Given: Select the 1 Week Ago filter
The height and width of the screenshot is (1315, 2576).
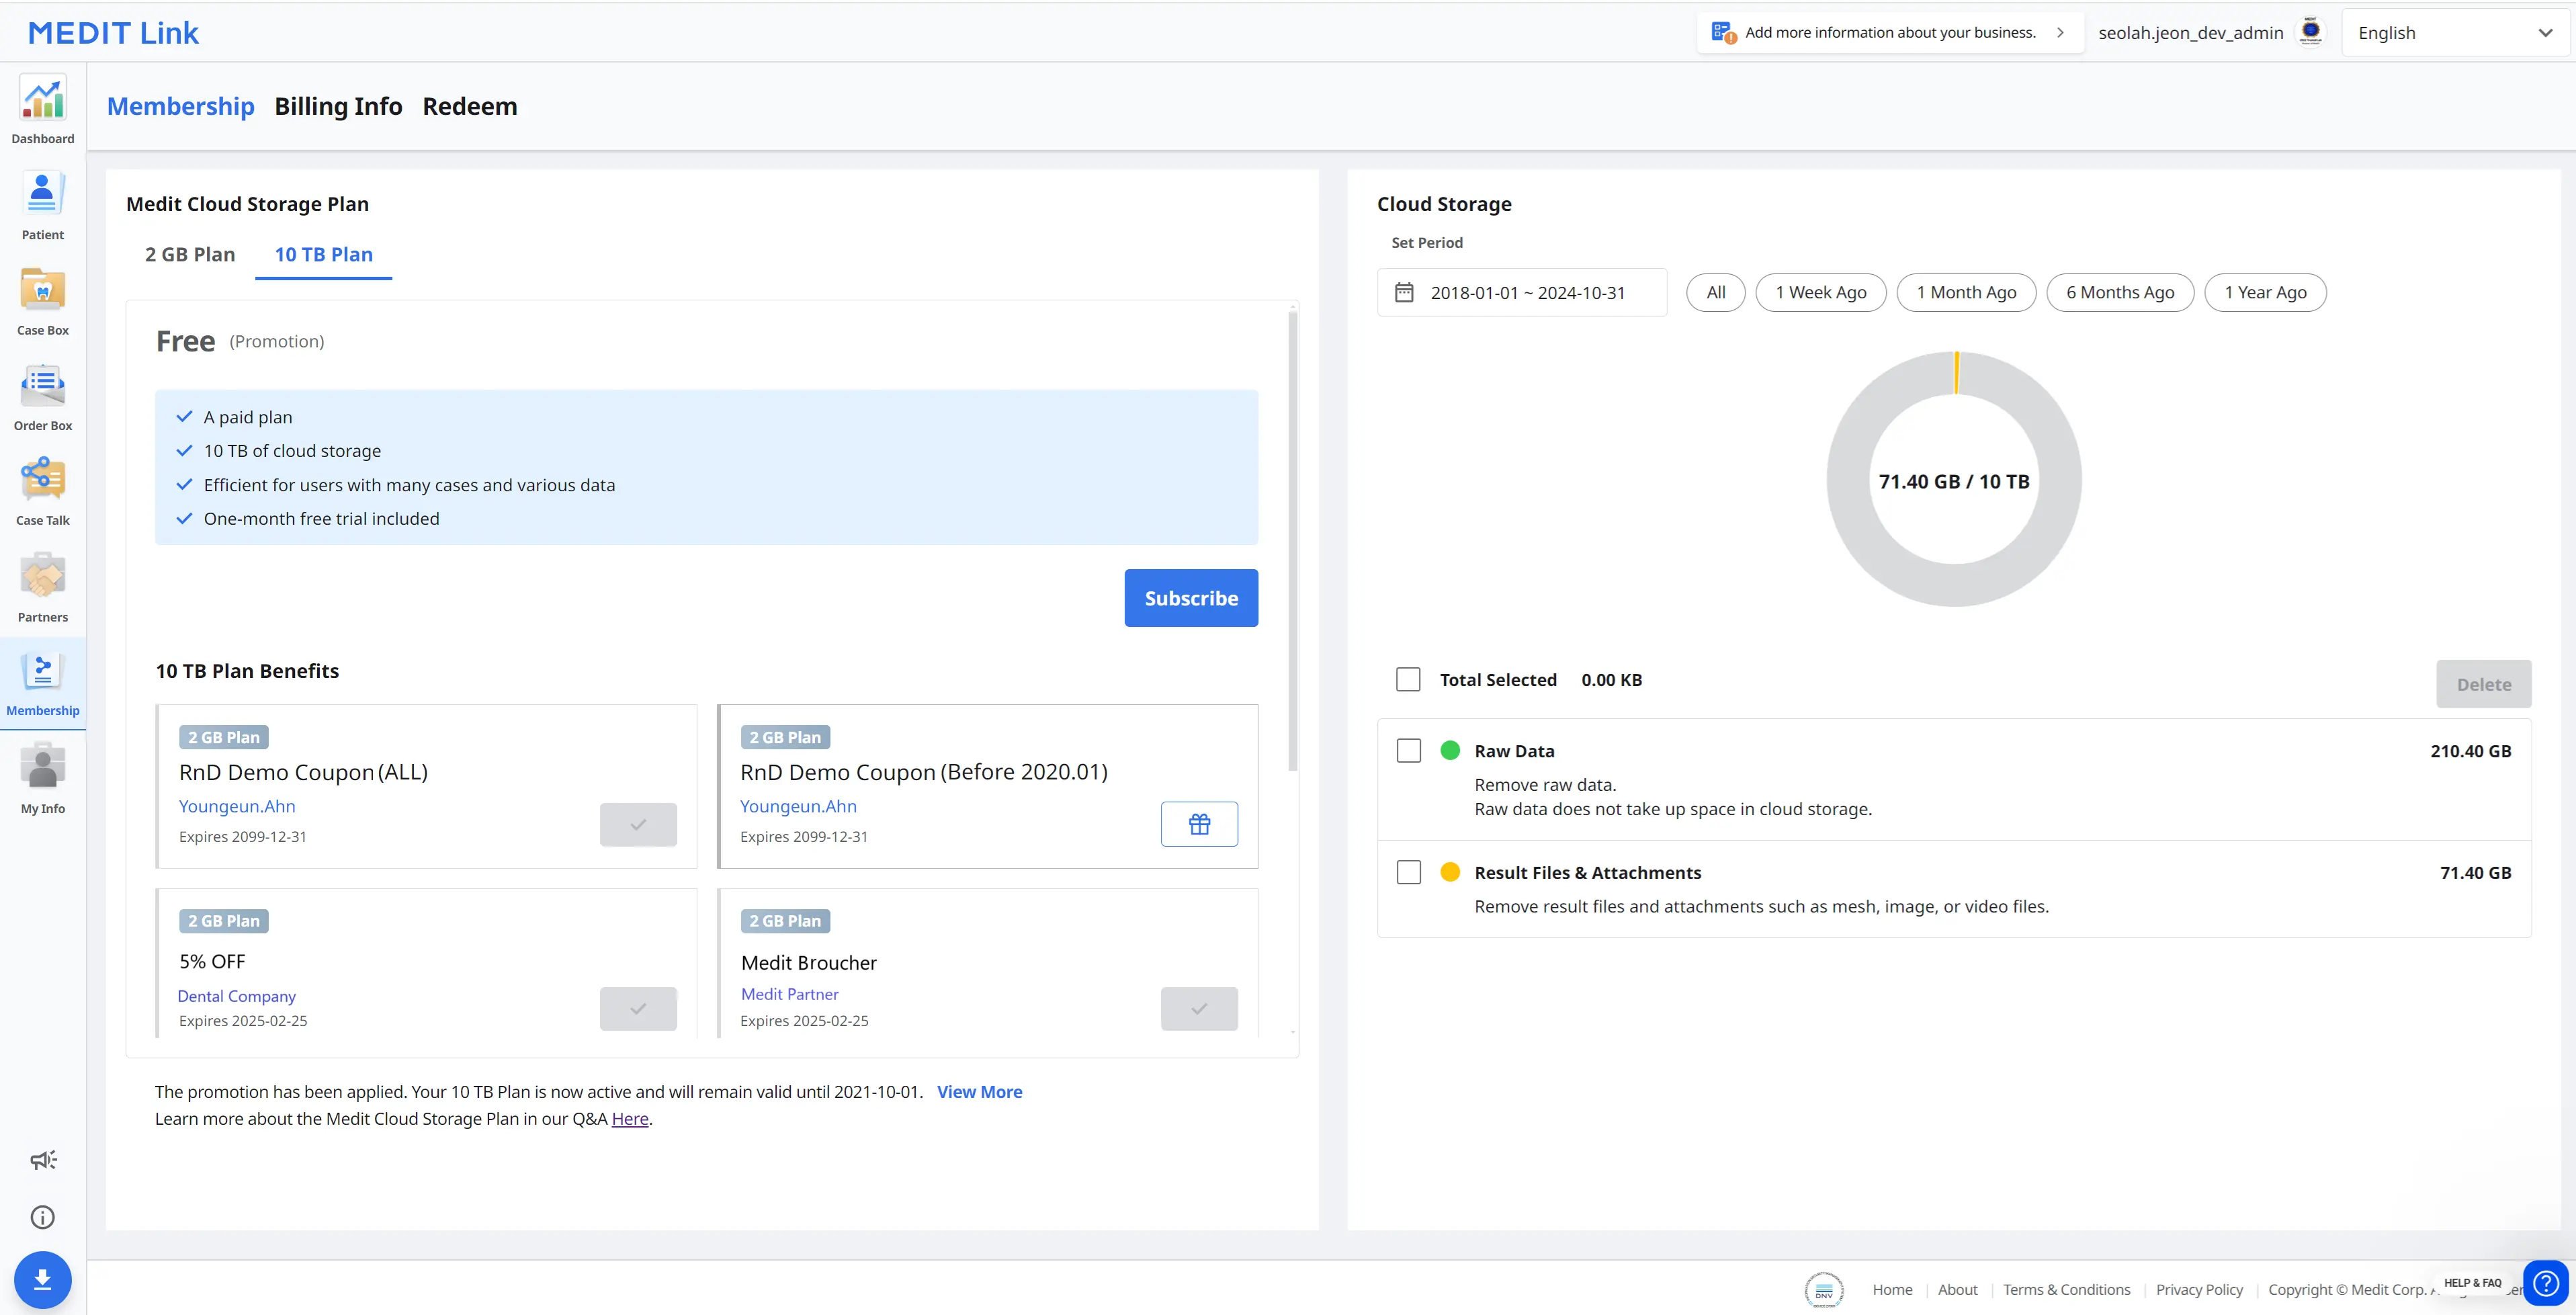Looking at the screenshot, I should 1821,292.
